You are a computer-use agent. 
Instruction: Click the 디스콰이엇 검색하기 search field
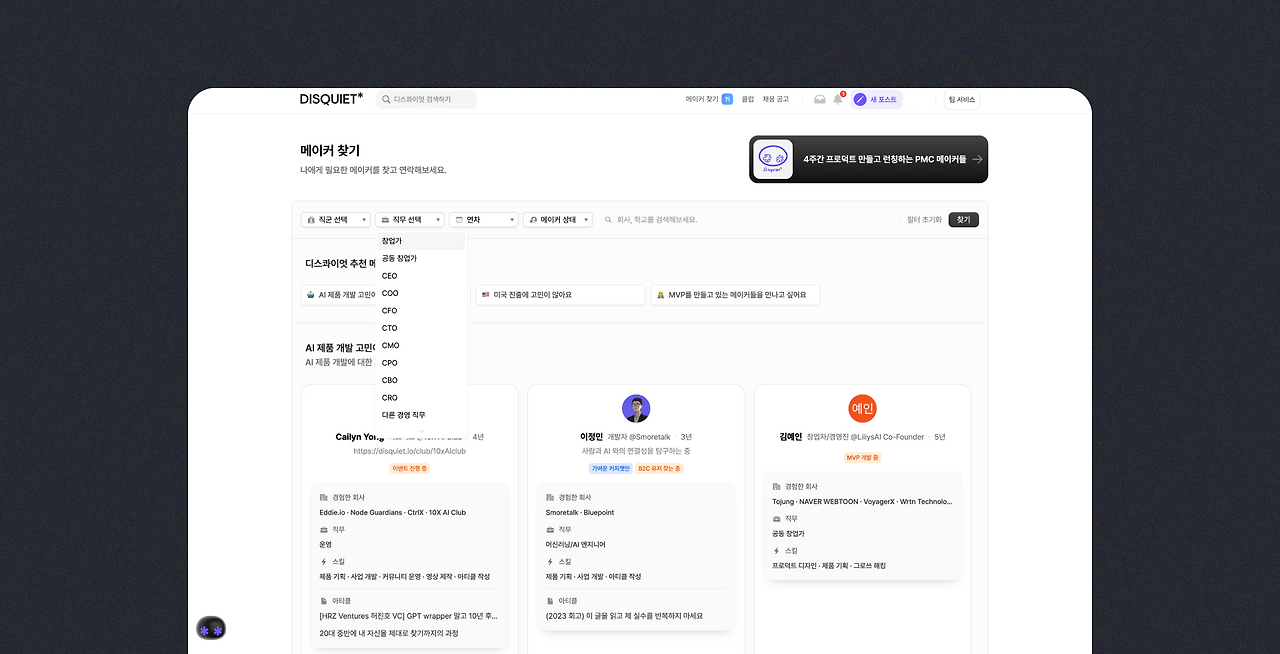(427, 100)
